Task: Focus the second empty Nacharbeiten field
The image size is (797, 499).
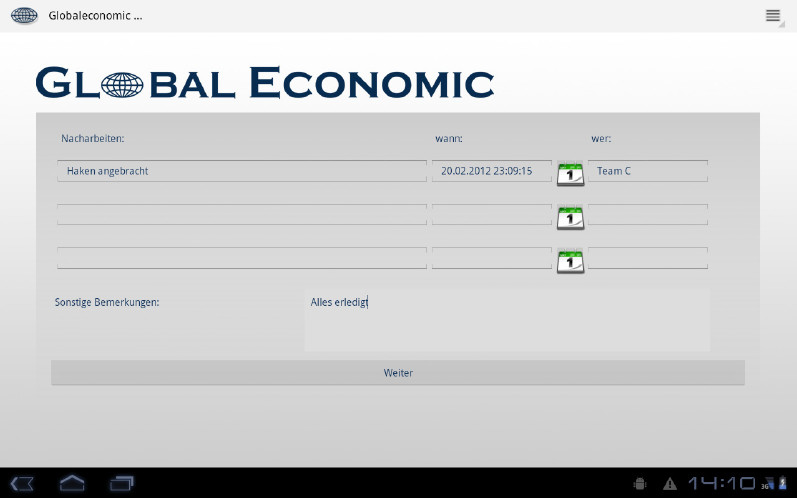Action: [x=242, y=214]
